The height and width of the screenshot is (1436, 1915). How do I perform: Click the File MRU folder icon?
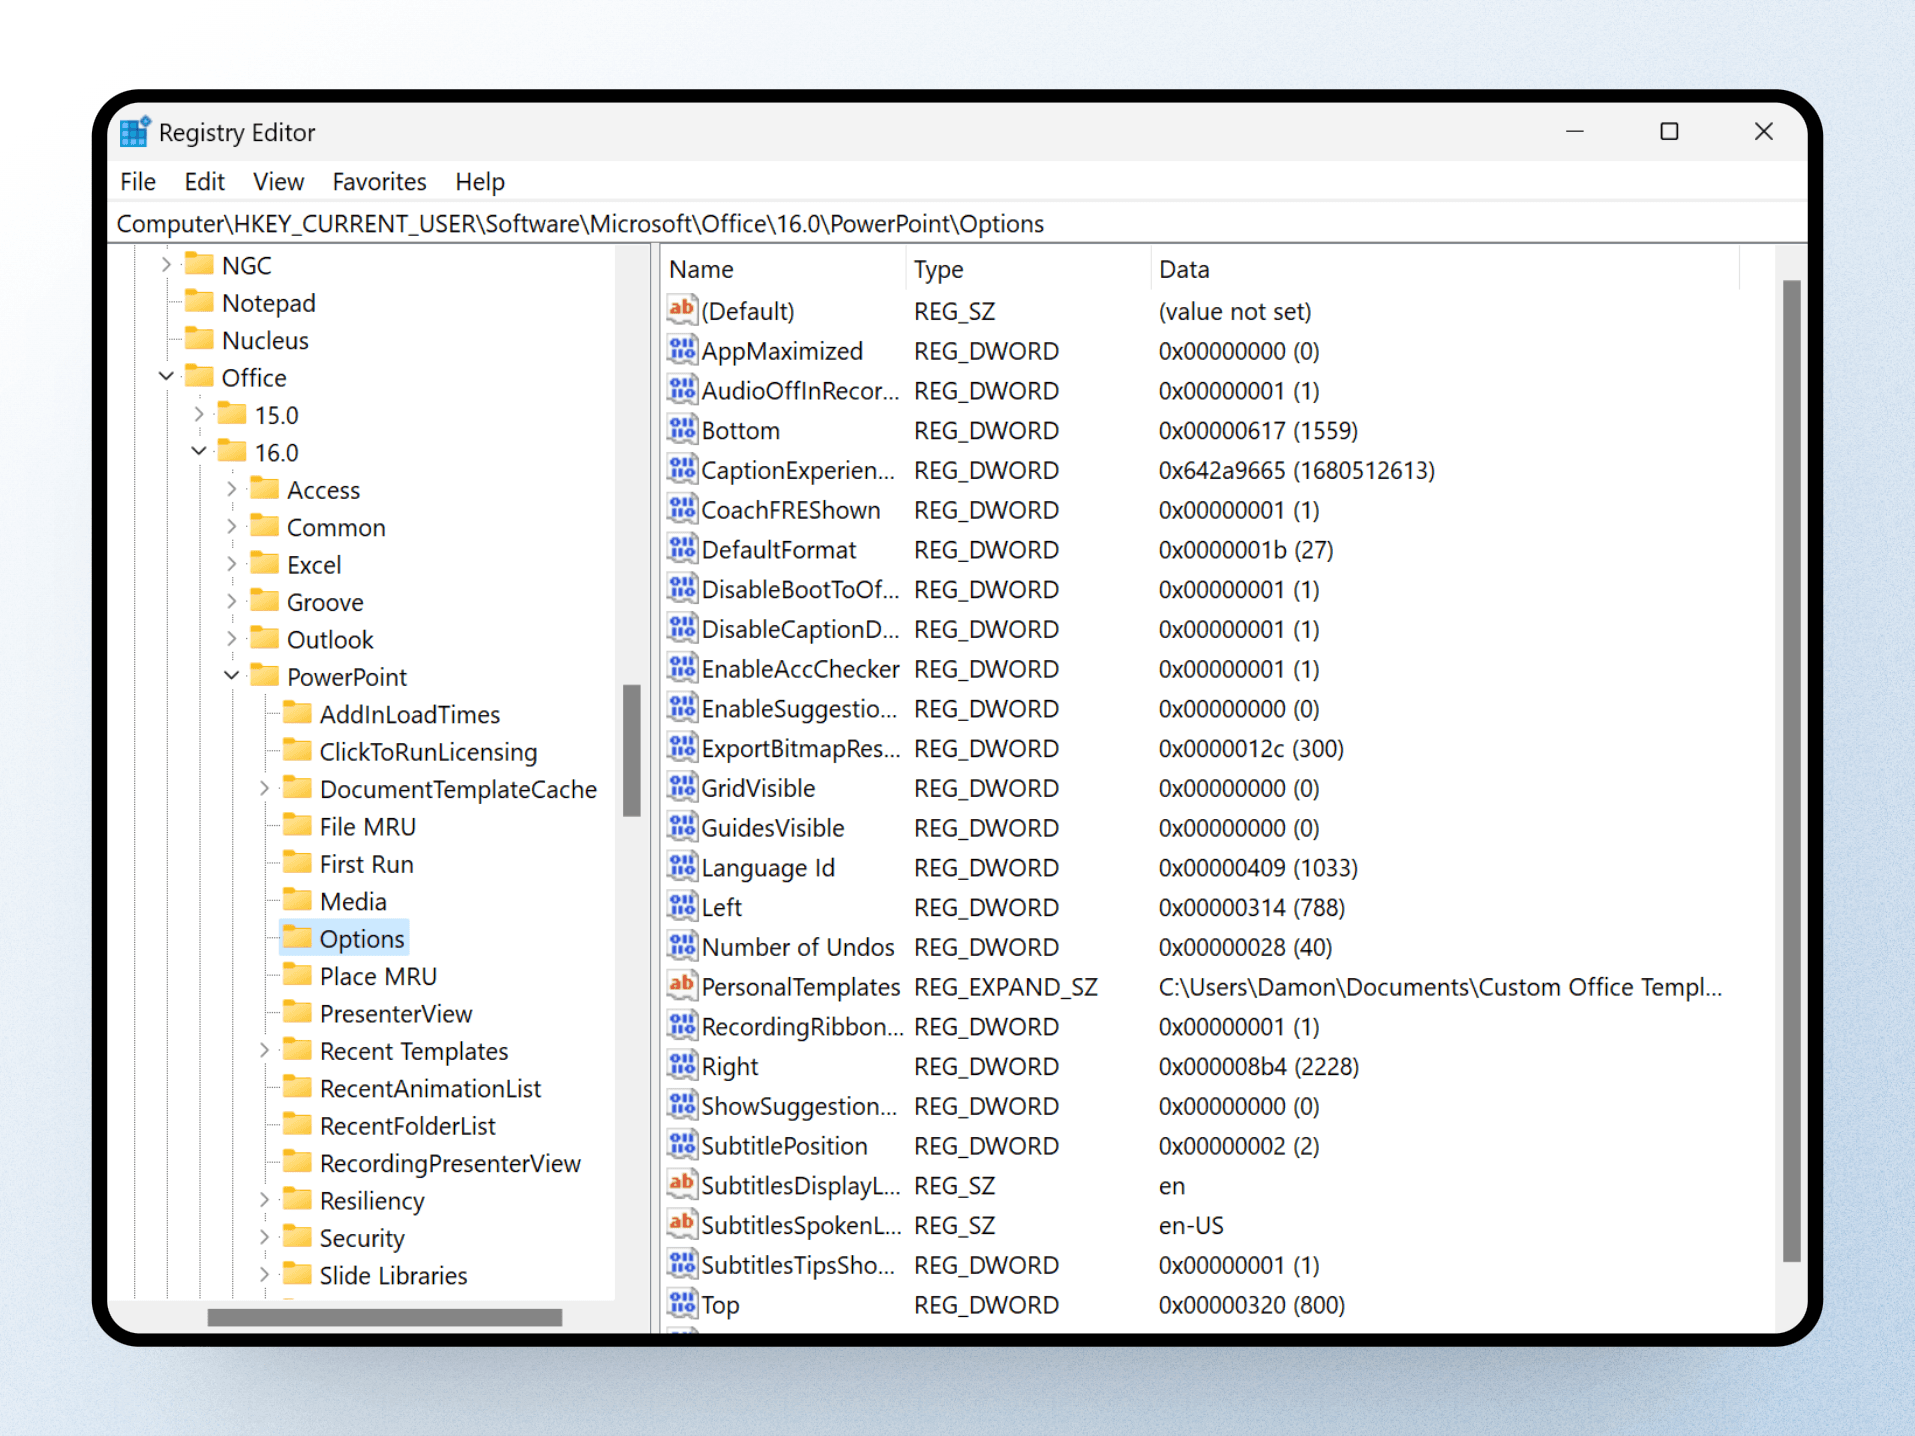[x=298, y=825]
